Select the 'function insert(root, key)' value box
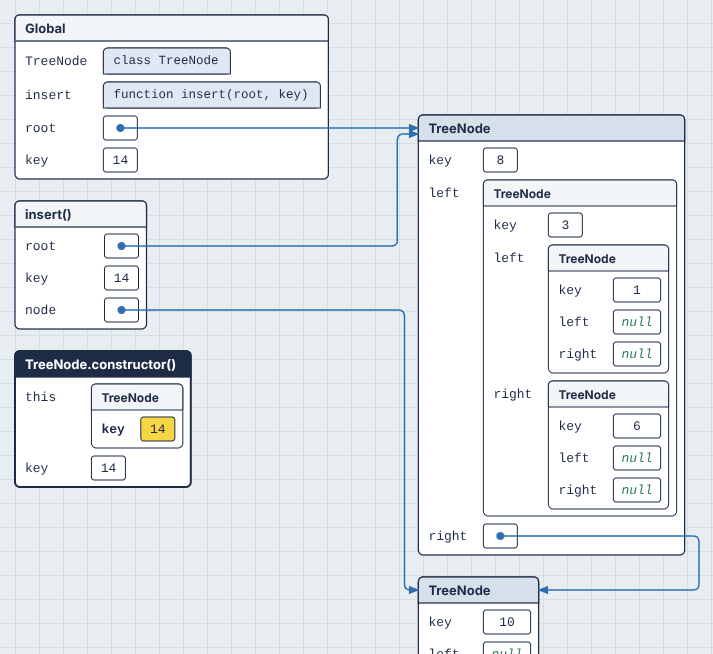The width and height of the screenshot is (713, 654). coord(211,95)
